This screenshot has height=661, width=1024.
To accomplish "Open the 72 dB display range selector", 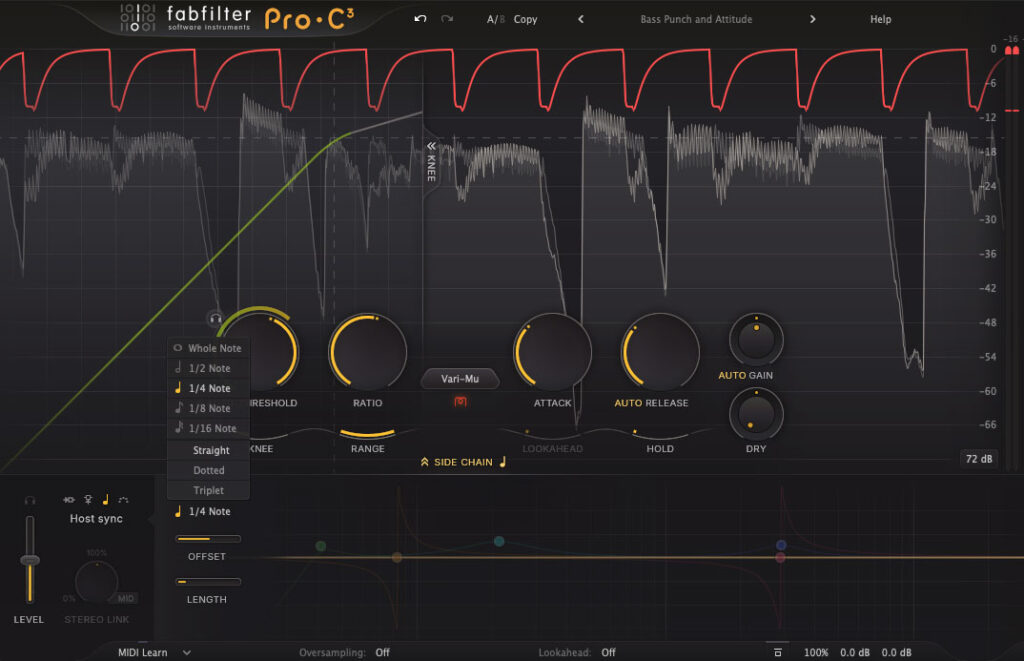I will coord(979,459).
